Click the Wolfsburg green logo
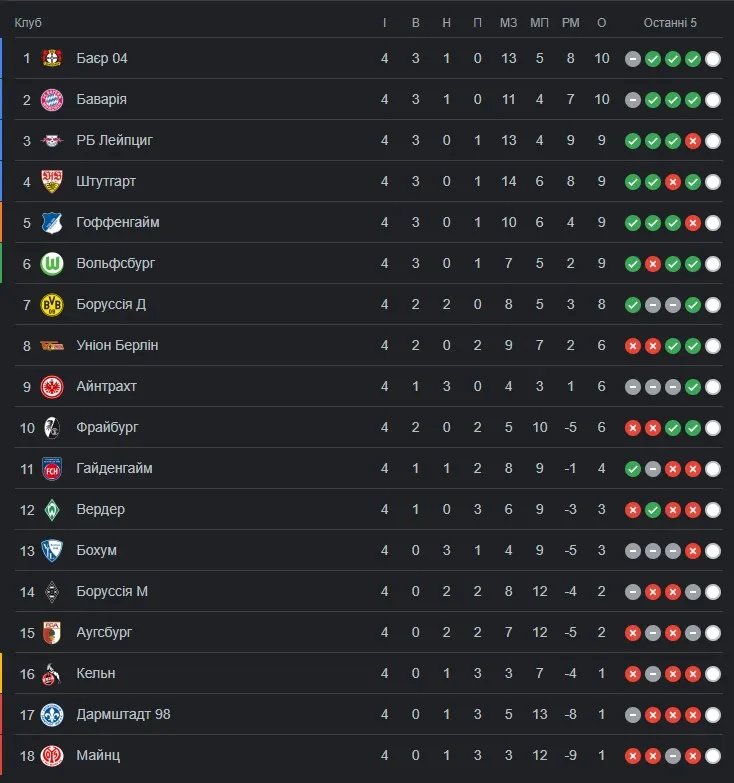 (x=52, y=263)
